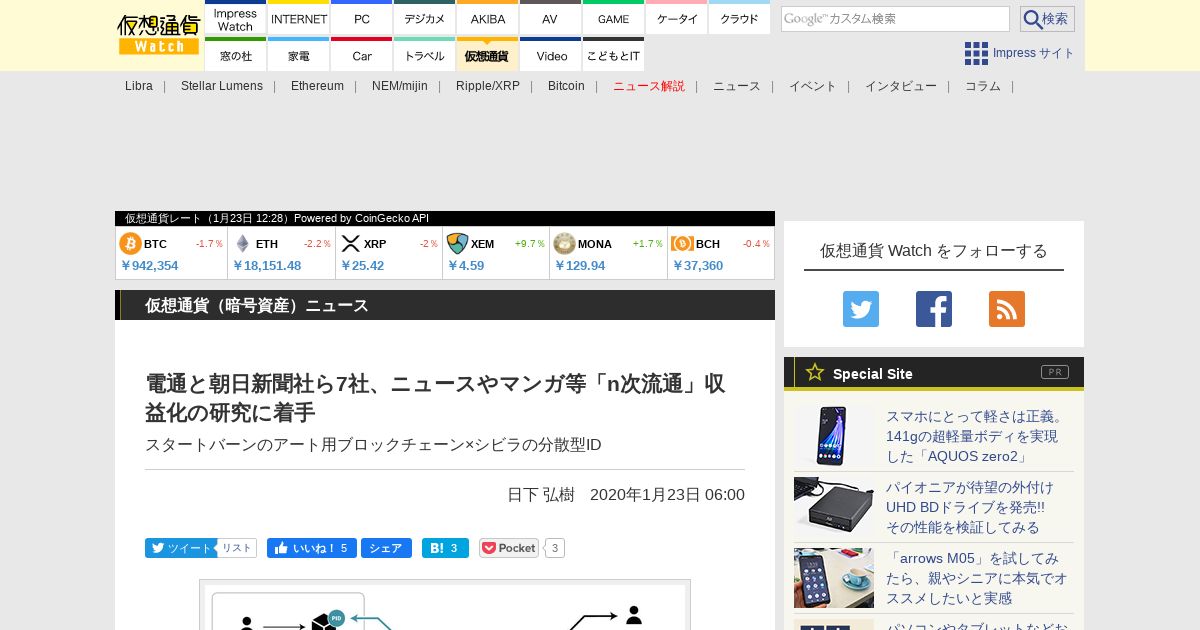Open the Bitcoin category link
Screen dimensions: 1200x630
(566, 86)
